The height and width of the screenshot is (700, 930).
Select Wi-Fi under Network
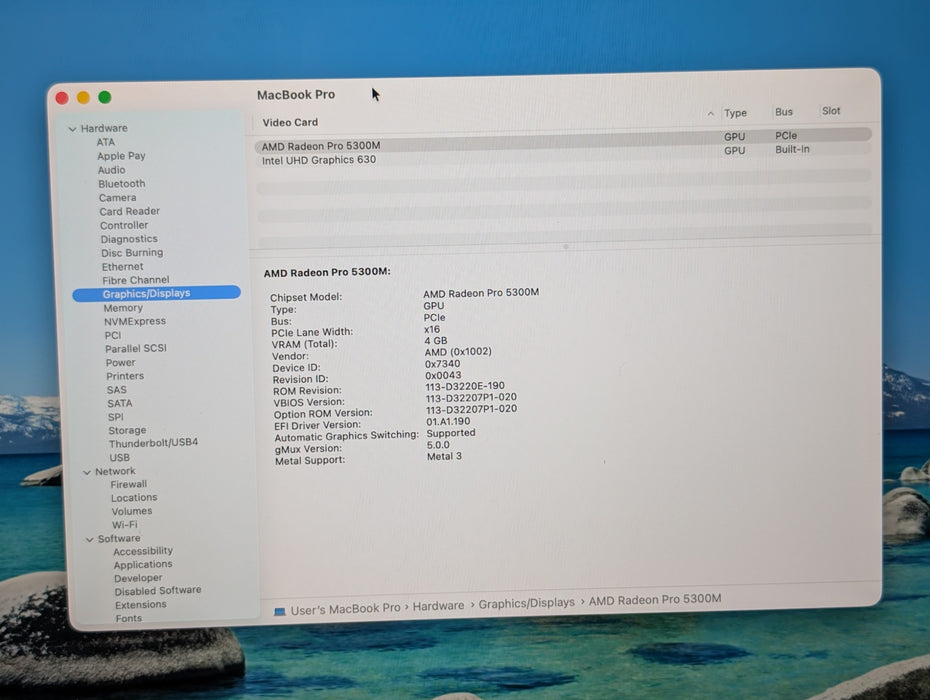[125, 525]
